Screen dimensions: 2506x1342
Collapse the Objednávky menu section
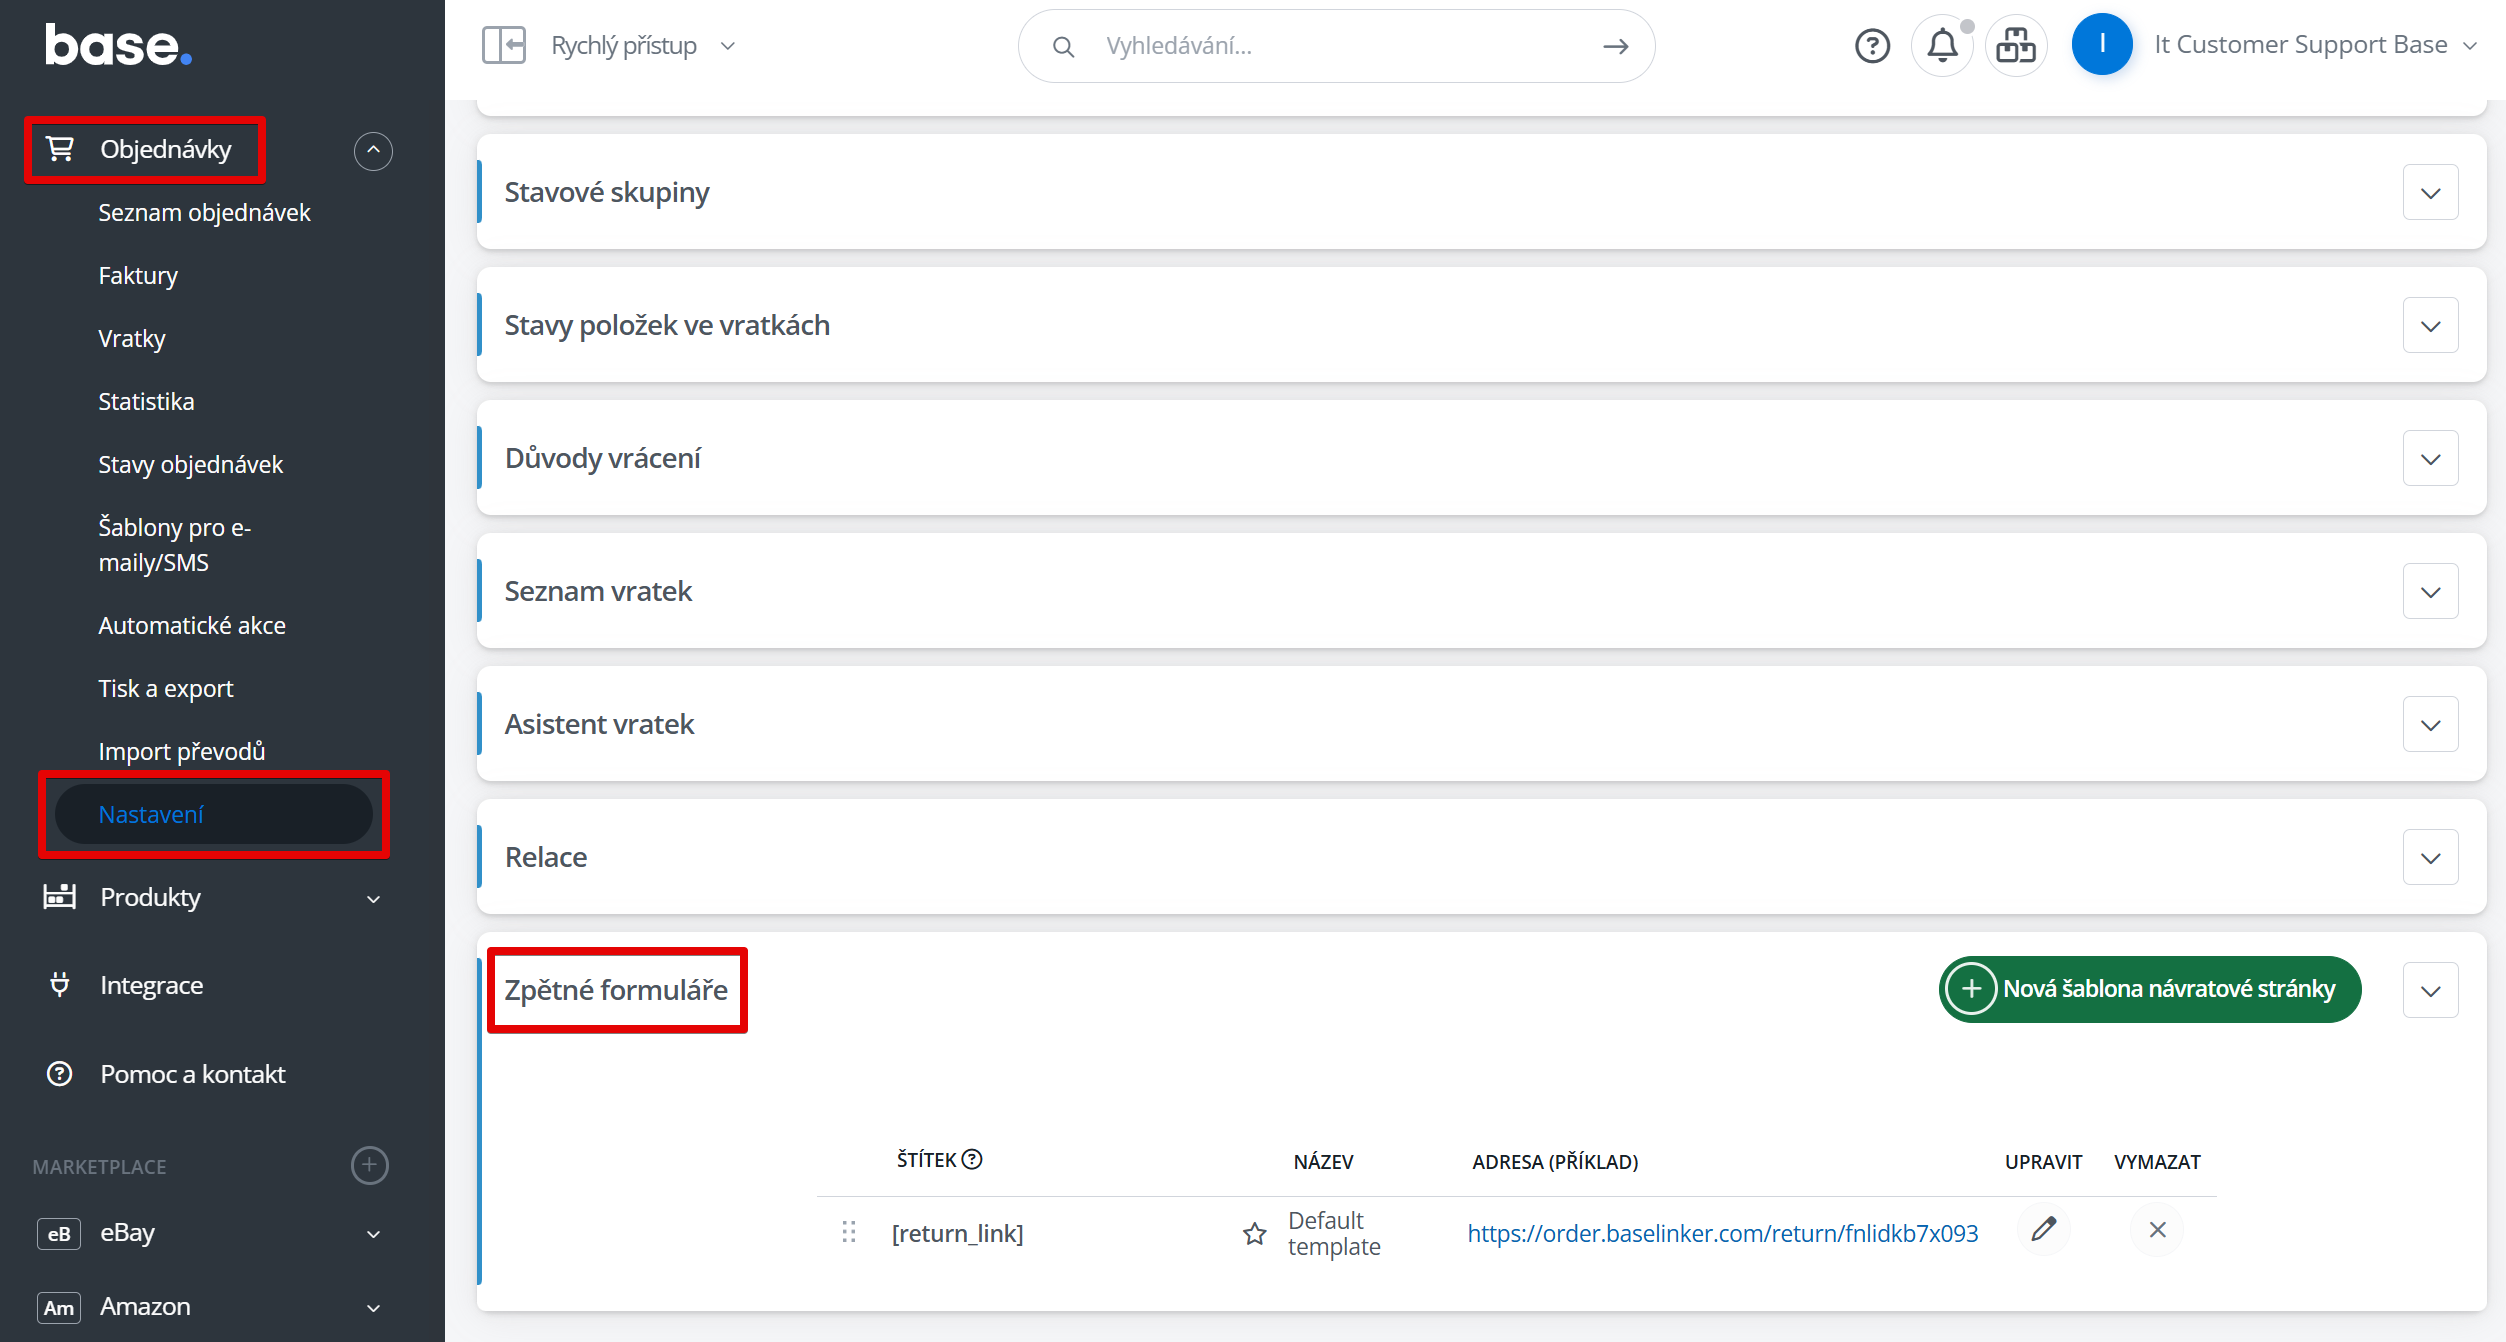tap(373, 151)
